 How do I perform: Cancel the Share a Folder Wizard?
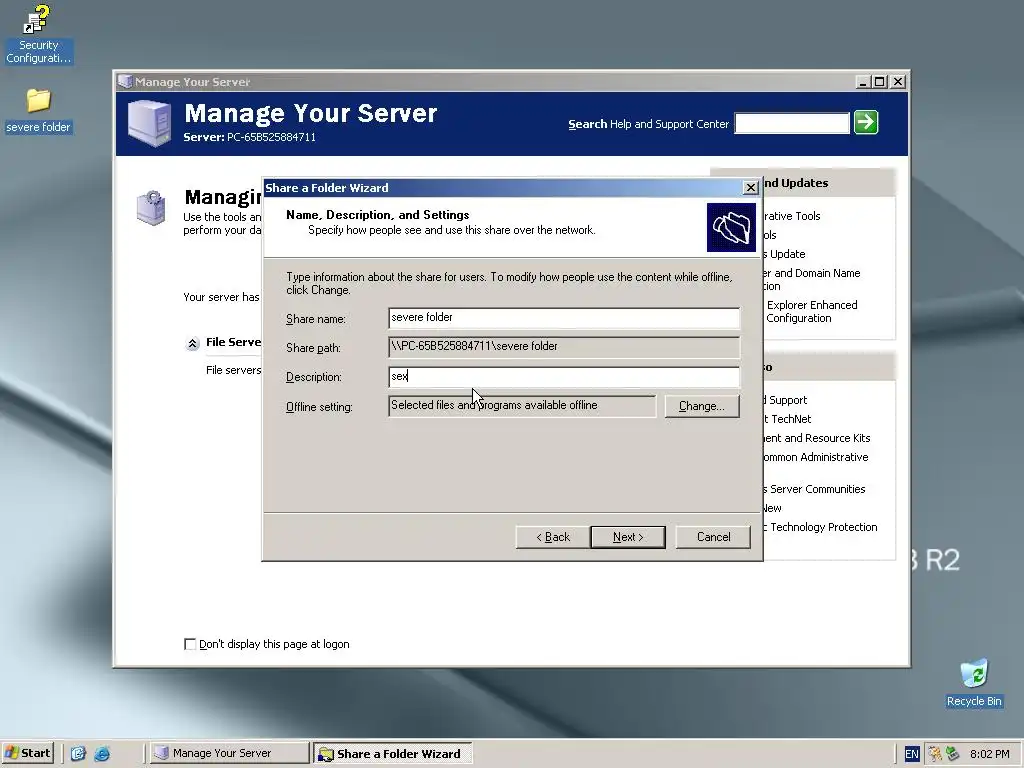pos(713,537)
